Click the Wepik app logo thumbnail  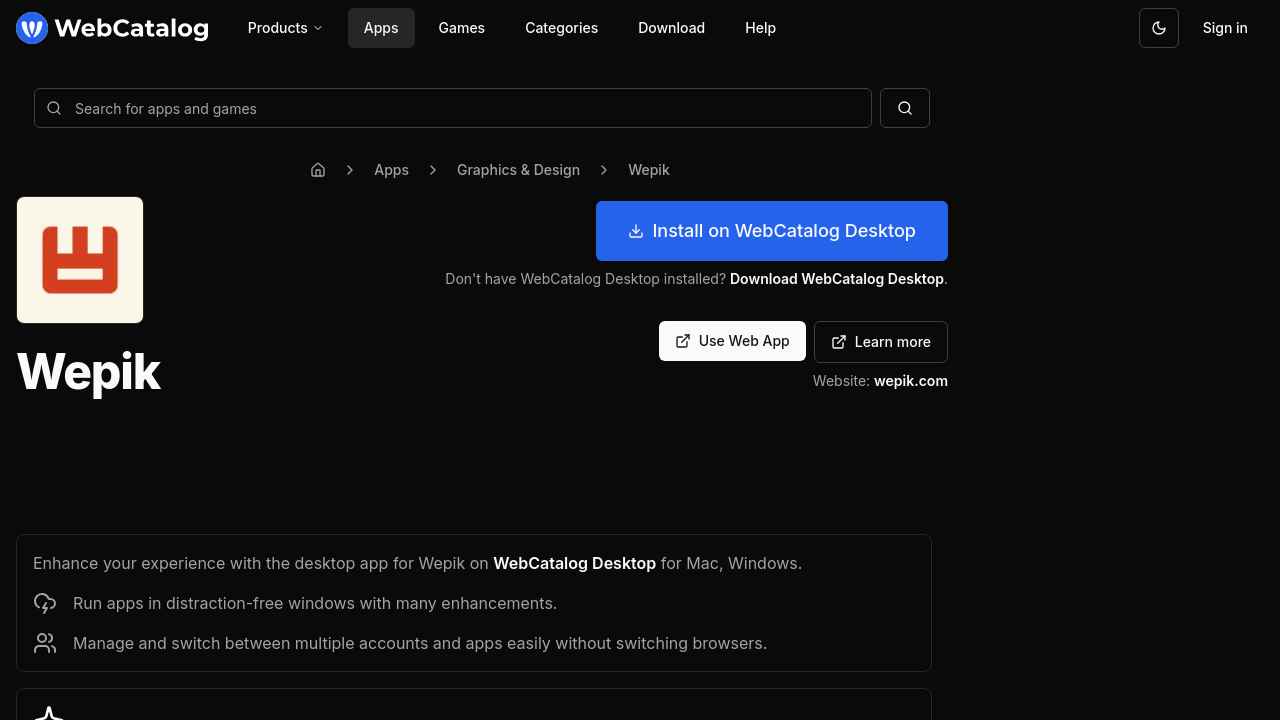pos(80,260)
